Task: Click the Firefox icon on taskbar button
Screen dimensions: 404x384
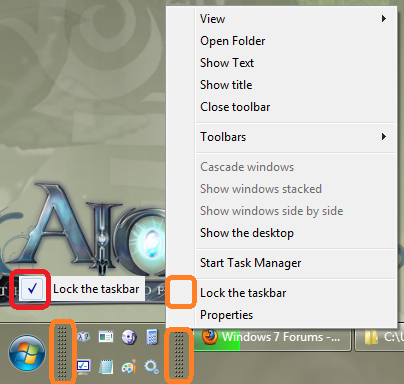Action: point(210,337)
